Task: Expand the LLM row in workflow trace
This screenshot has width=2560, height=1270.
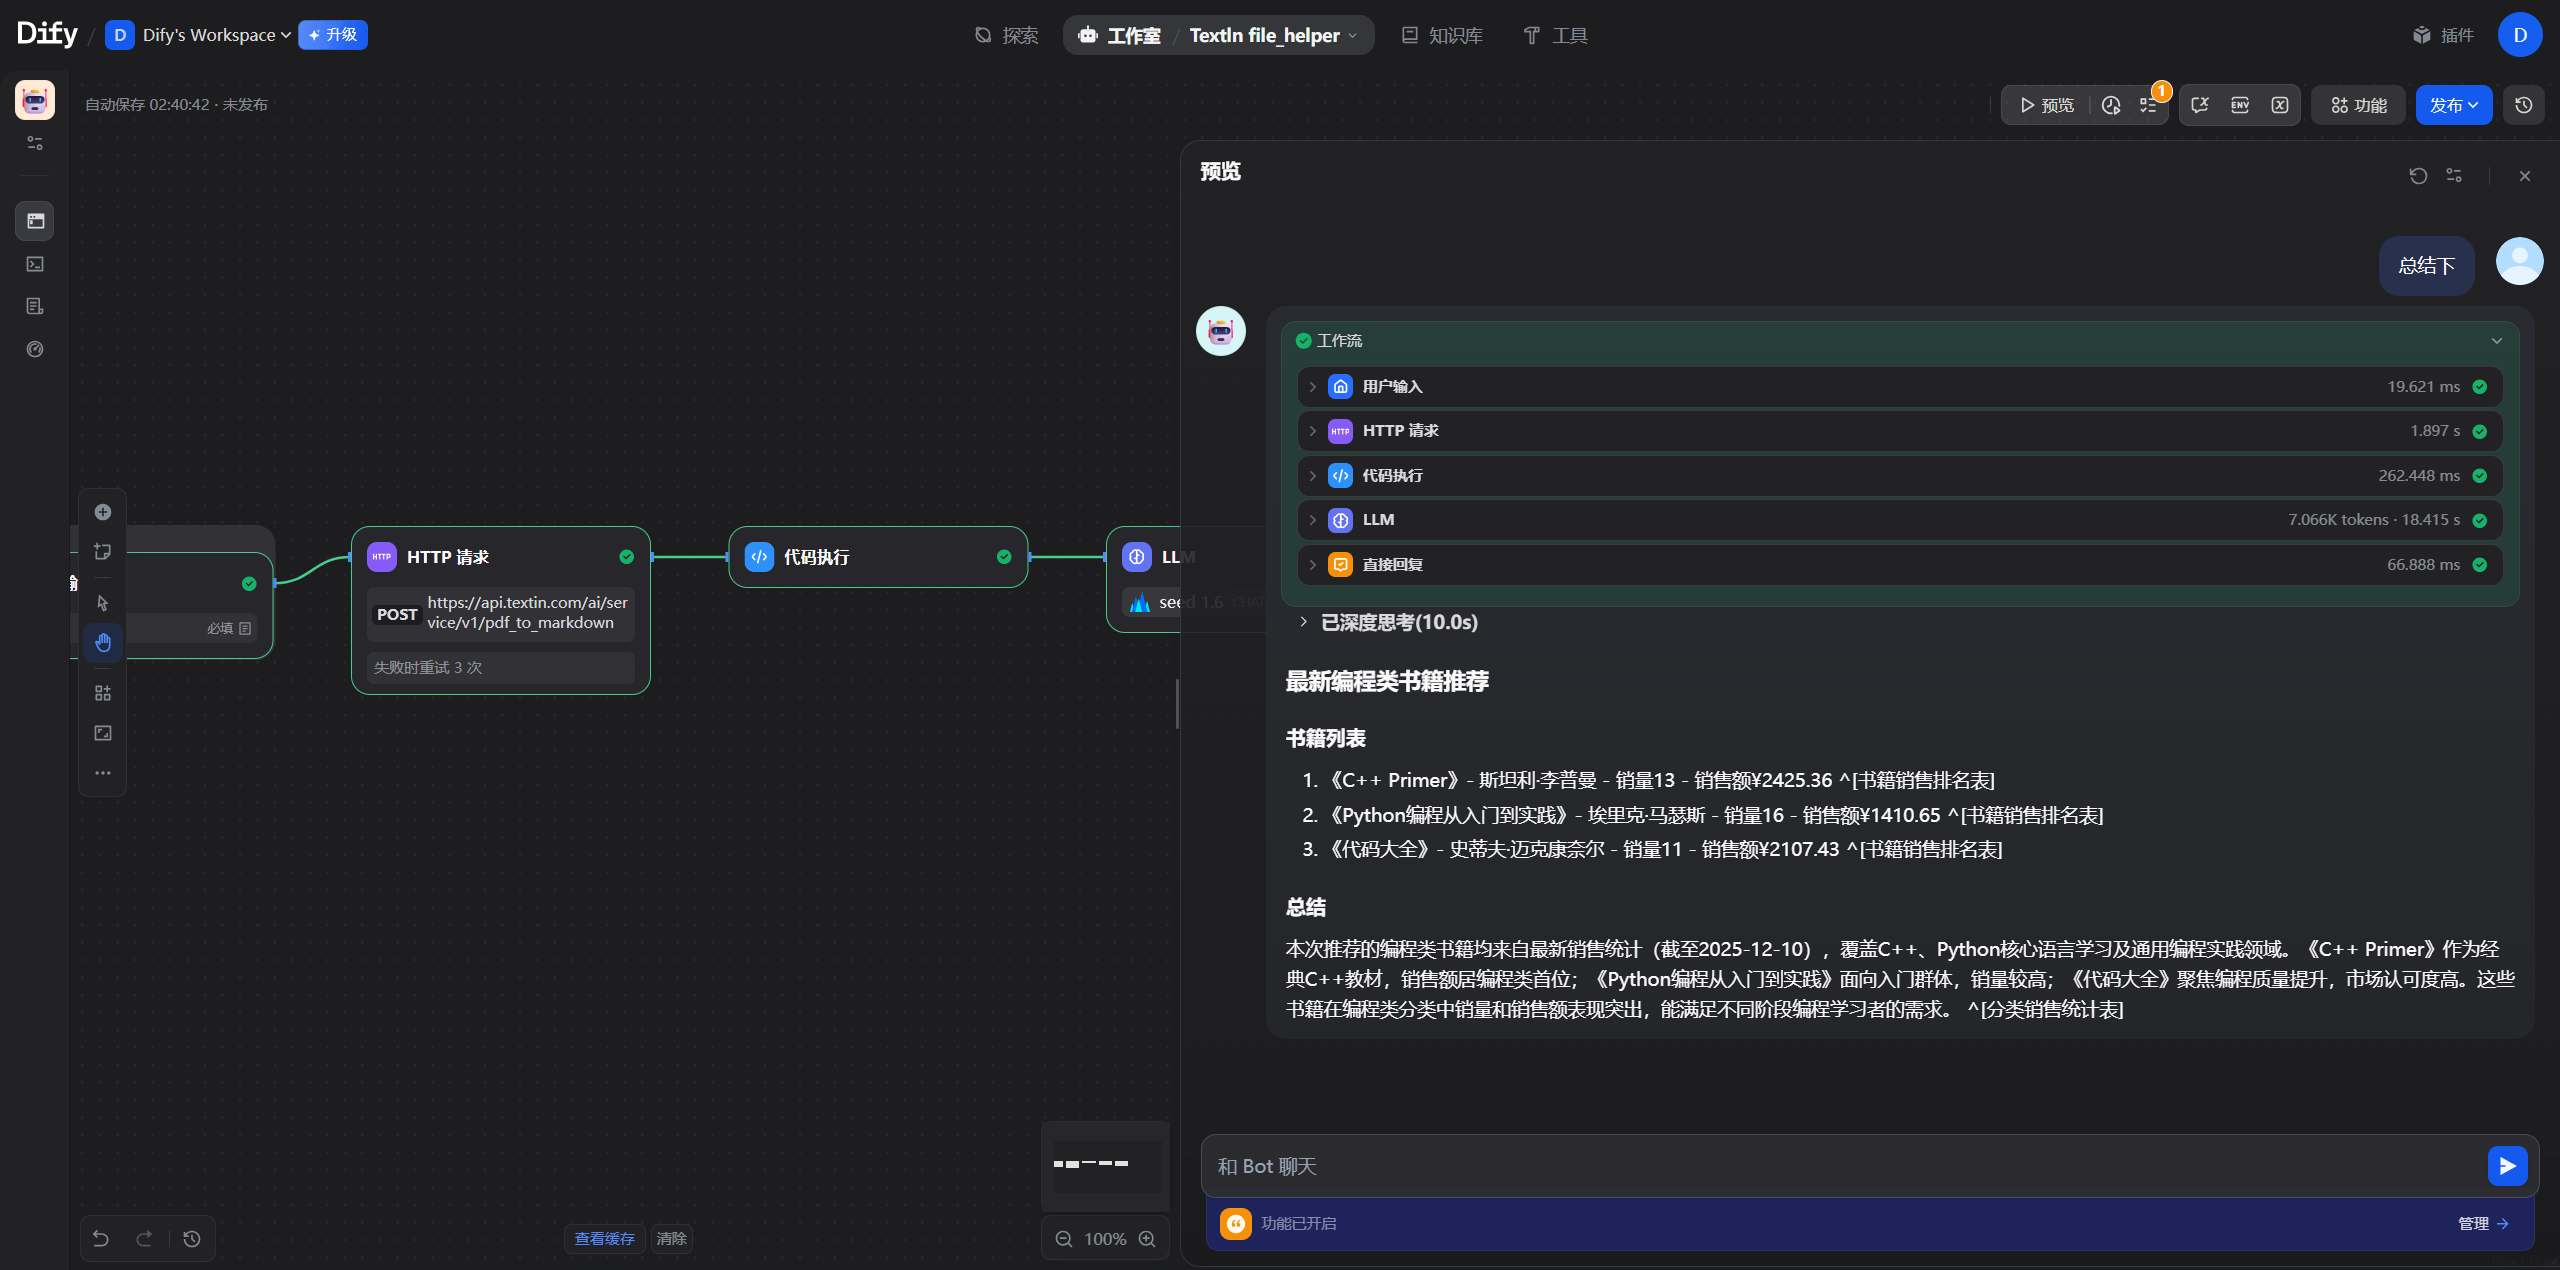Action: 1313,520
